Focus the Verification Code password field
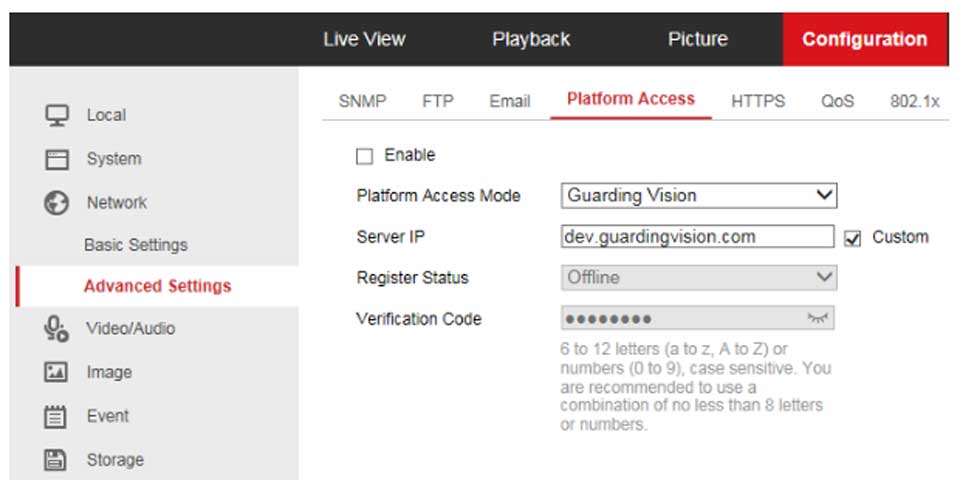The width and height of the screenshot is (960, 497). pos(682,319)
